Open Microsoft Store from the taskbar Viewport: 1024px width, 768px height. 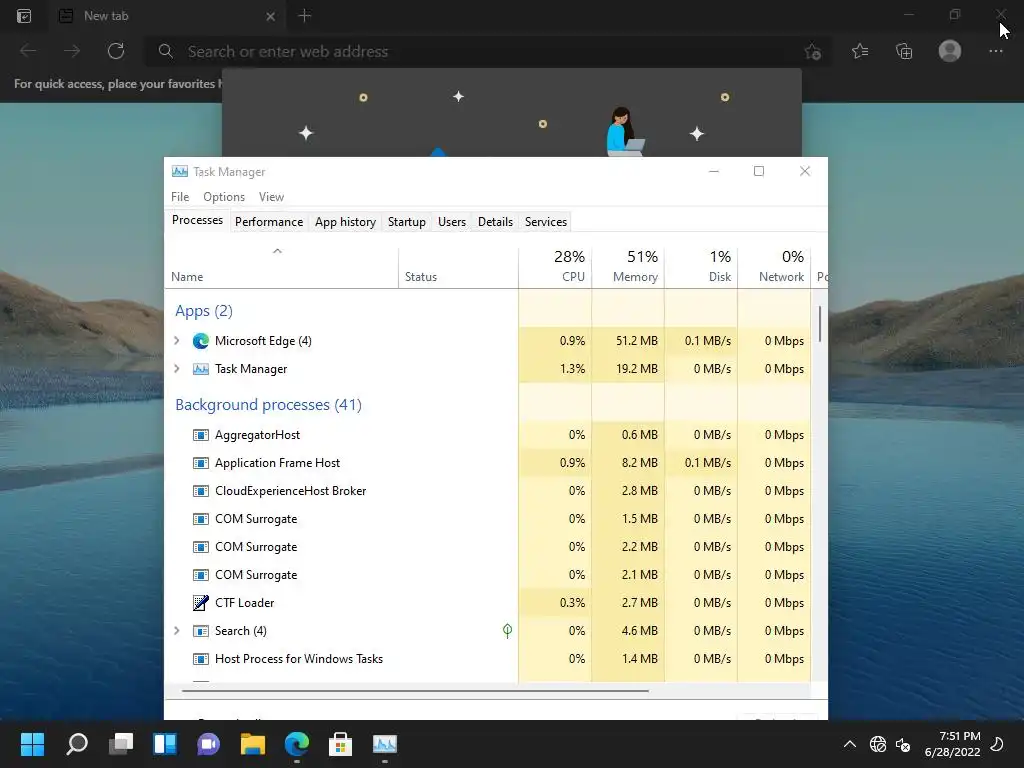click(340, 744)
